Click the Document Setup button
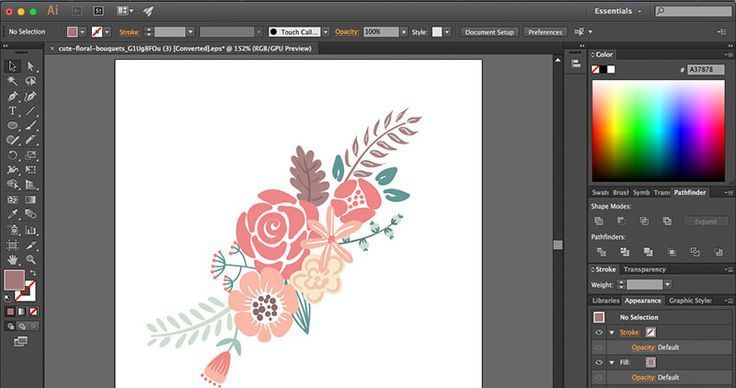The width and height of the screenshot is (736, 388). [490, 32]
